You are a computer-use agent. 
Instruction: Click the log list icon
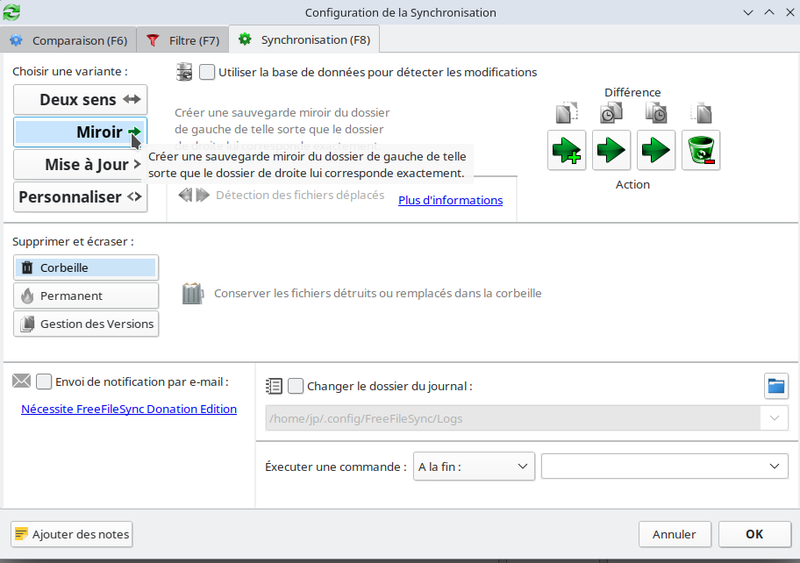(274, 386)
